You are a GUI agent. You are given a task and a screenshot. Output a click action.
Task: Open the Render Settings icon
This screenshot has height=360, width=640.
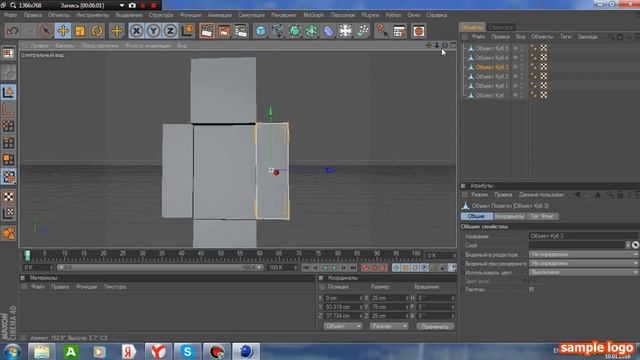click(x=241, y=31)
